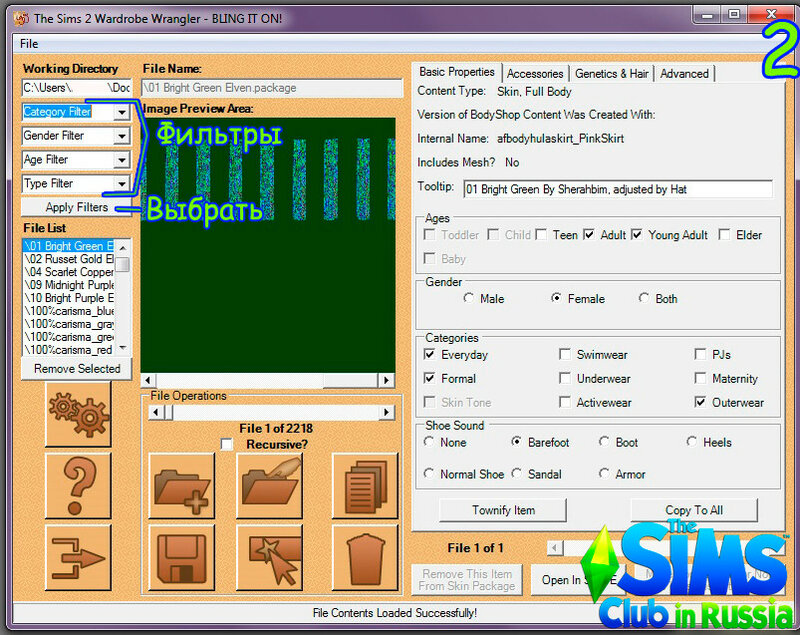This screenshot has height=635, width=800.
Task: Click the image preview right scroll arrow
Action: [x=386, y=380]
